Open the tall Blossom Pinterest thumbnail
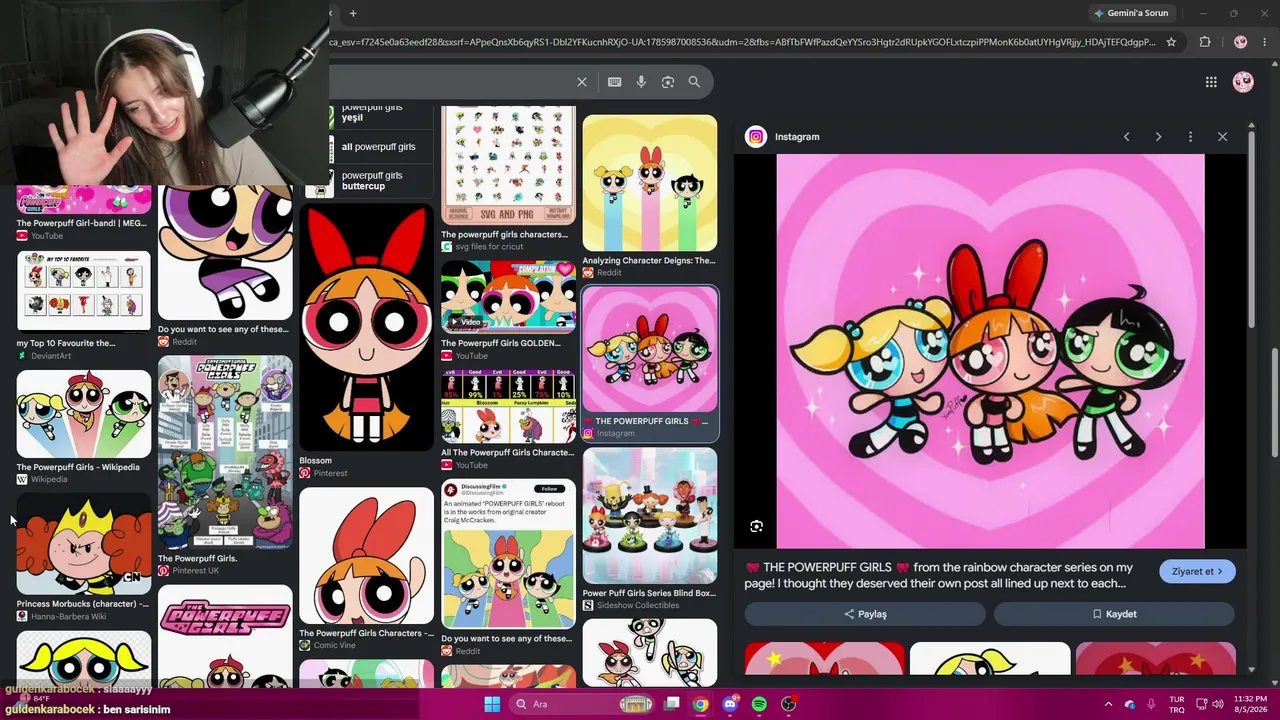The image size is (1280, 720). [367, 328]
